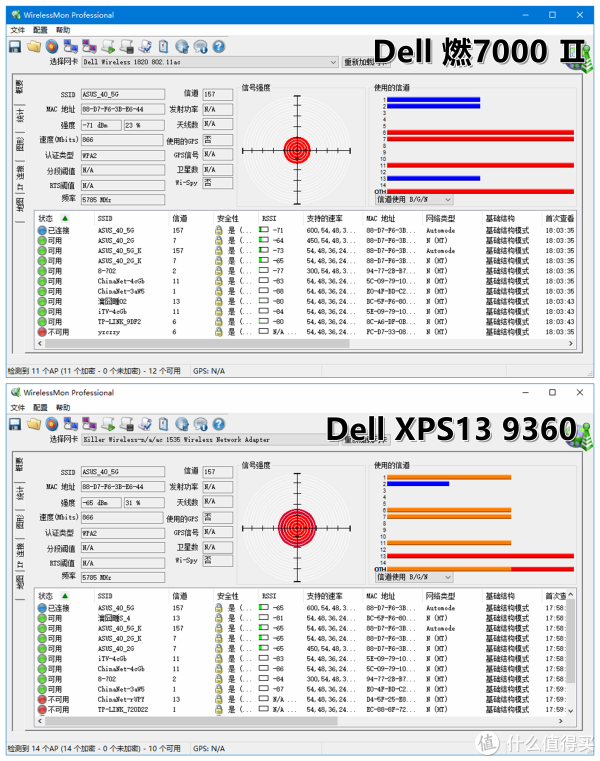
Task: Click 支持的速率 column header in lower window
Action: [x=333, y=596]
